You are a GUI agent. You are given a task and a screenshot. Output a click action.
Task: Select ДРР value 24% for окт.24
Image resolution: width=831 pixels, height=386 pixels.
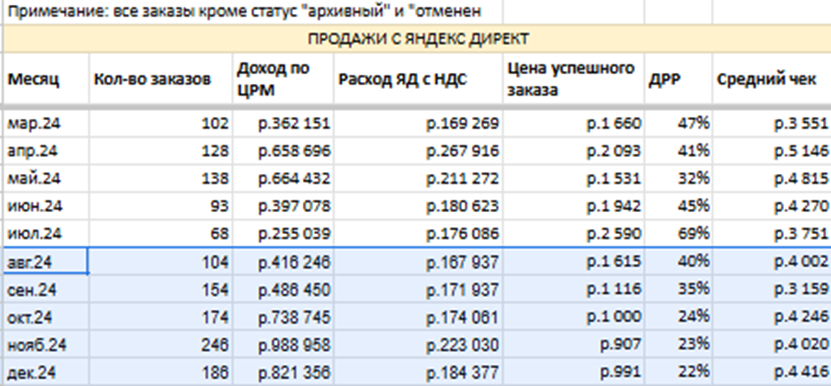click(678, 317)
